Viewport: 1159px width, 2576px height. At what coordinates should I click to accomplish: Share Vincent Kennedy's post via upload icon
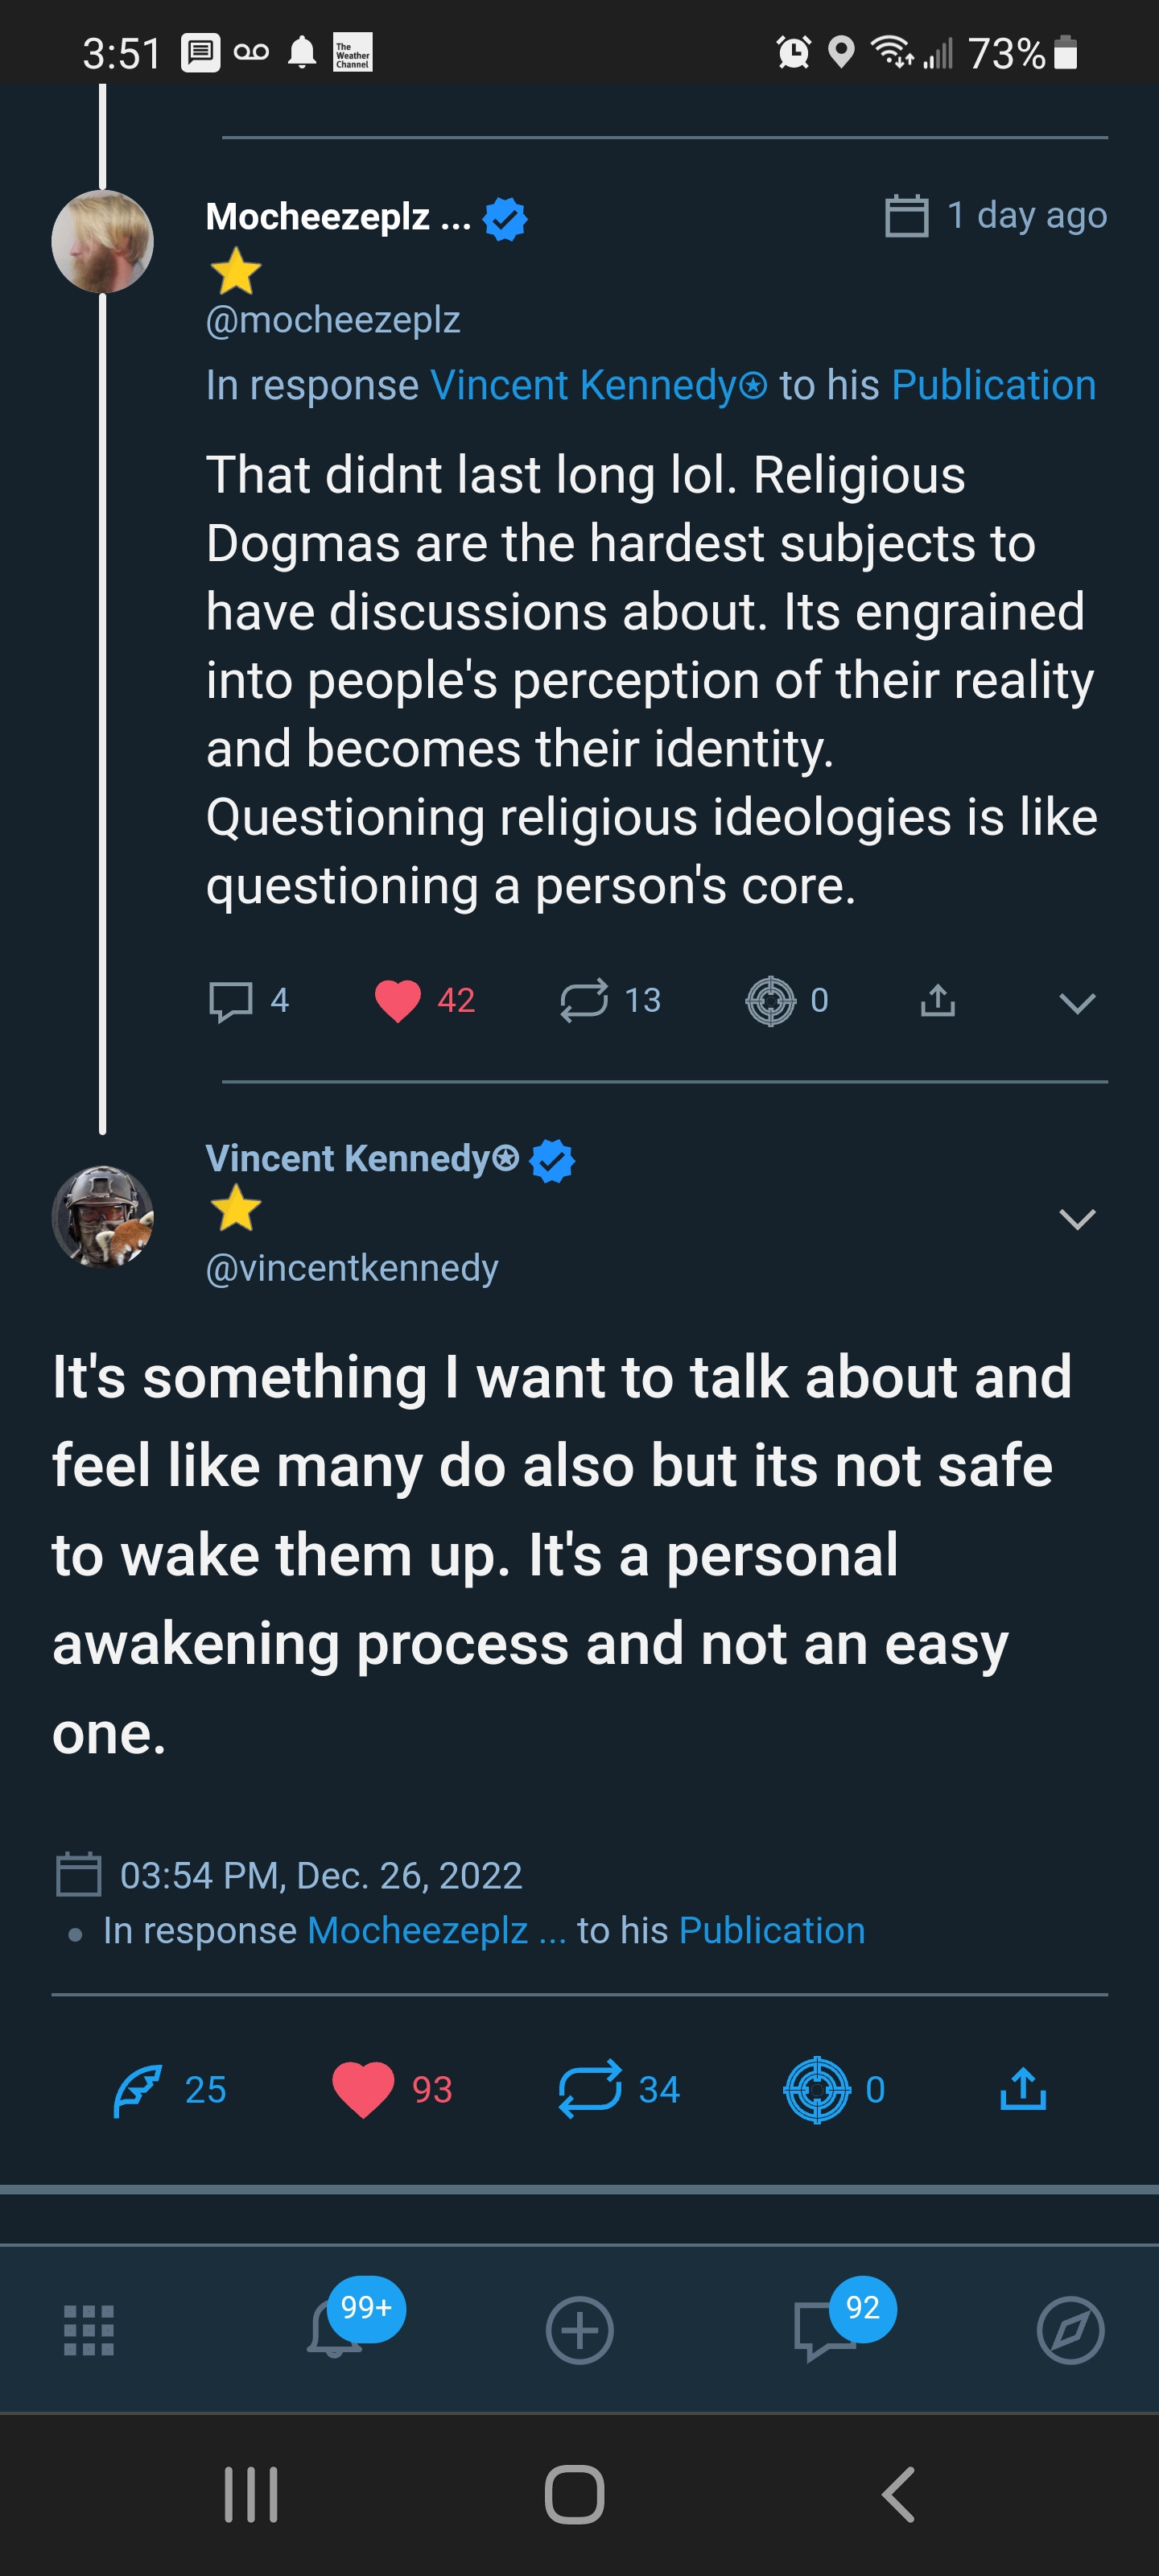coord(1022,2090)
